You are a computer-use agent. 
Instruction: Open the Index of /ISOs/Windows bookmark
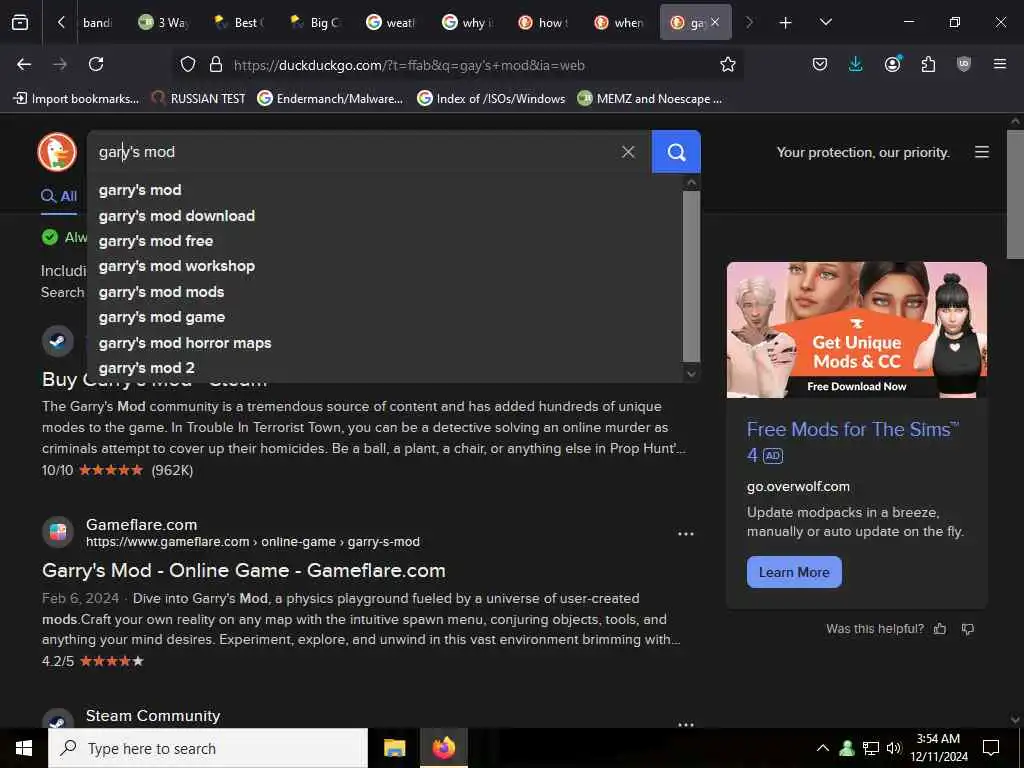[491, 99]
